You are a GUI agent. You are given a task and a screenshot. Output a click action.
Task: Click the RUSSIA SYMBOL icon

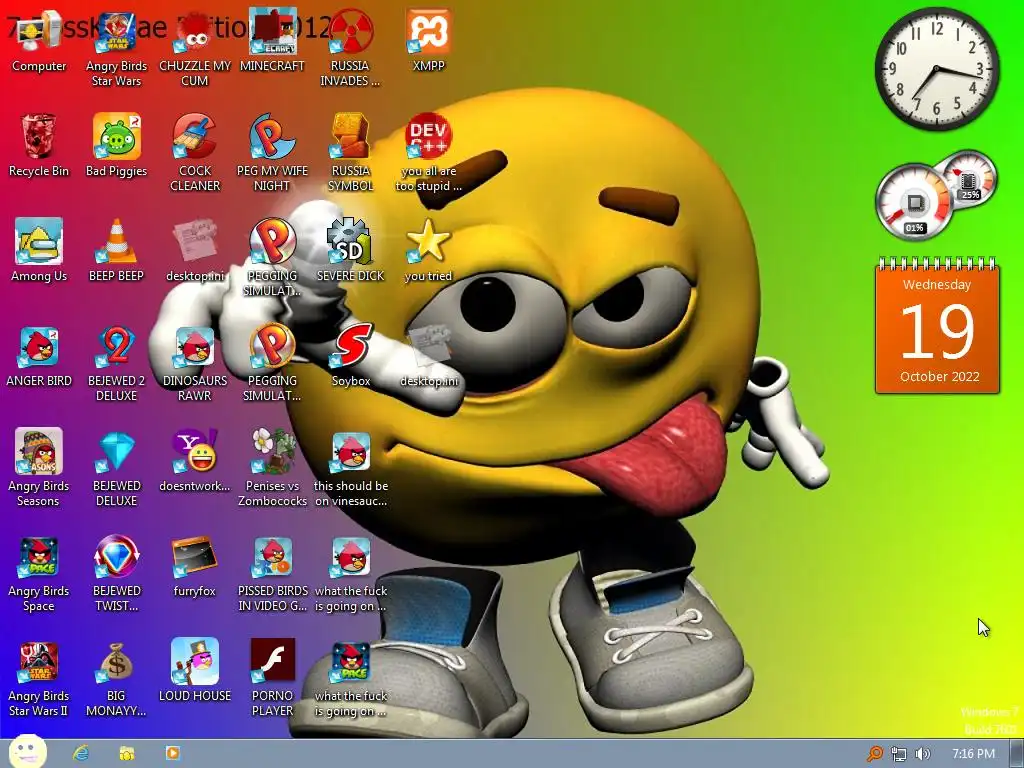point(350,153)
